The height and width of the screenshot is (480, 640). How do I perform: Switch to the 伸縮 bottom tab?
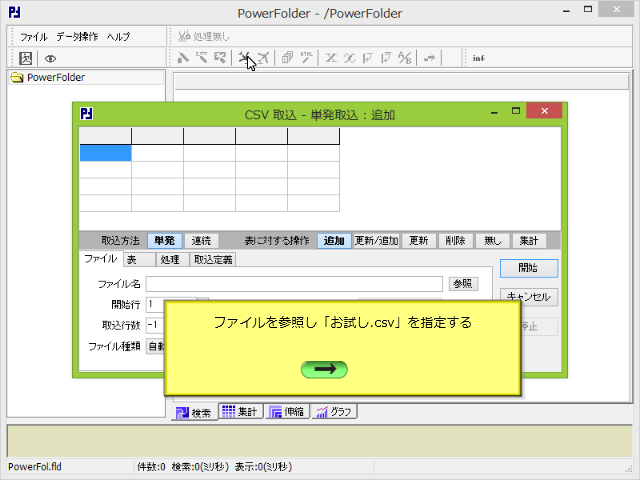[x=287, y=411]
